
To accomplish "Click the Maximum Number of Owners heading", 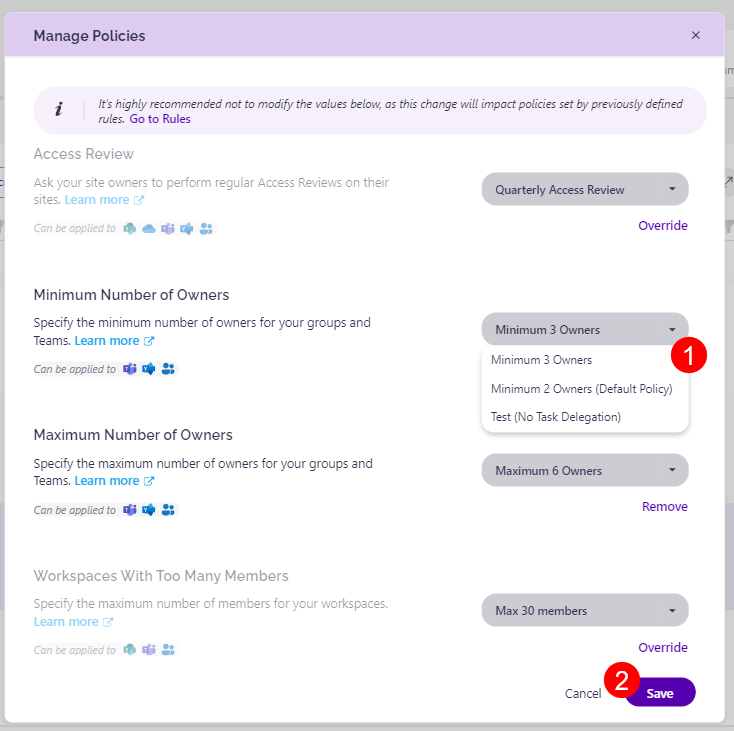I will click(133, 435).
